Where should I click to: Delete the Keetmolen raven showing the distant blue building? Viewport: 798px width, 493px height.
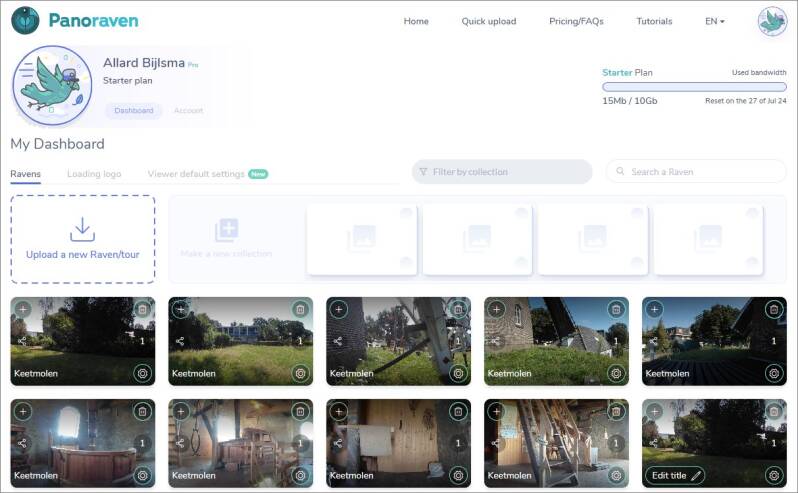click(300, 309)
